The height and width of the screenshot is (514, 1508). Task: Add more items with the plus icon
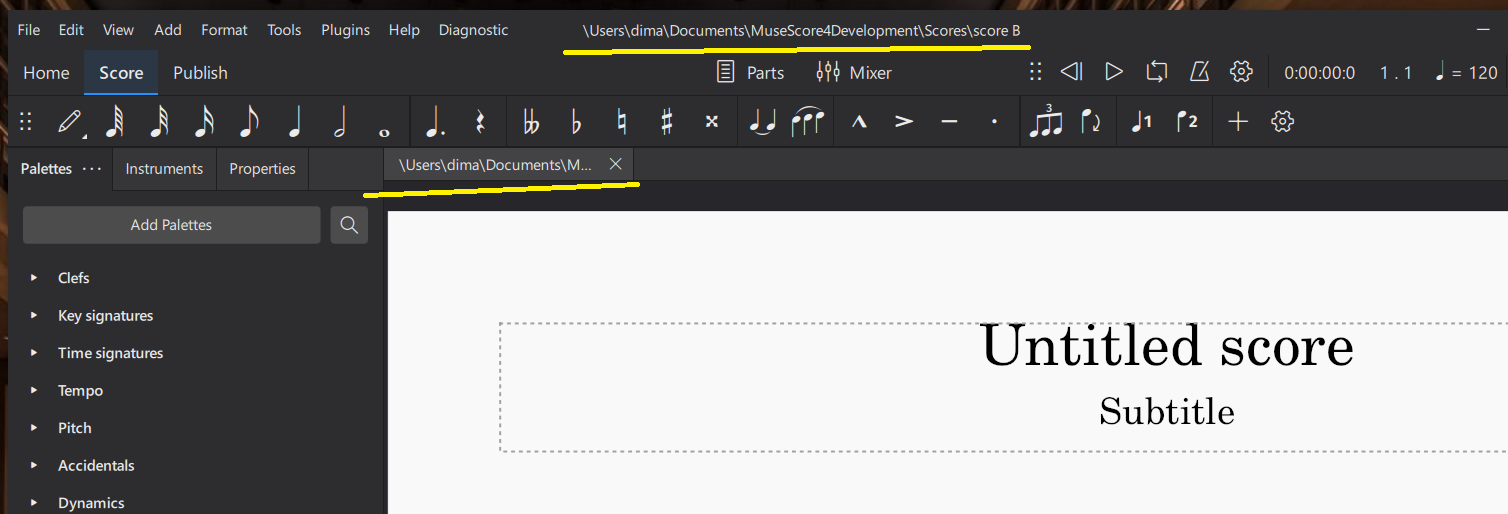pos(1238,122)
